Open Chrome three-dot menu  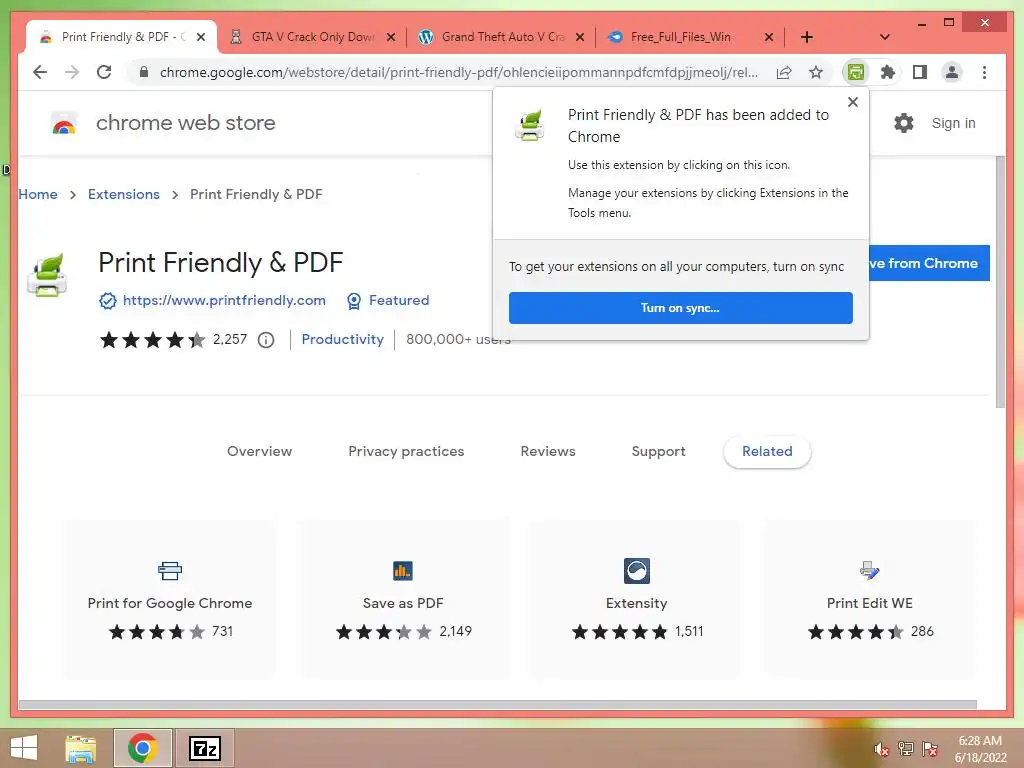[x=984, y=72]
